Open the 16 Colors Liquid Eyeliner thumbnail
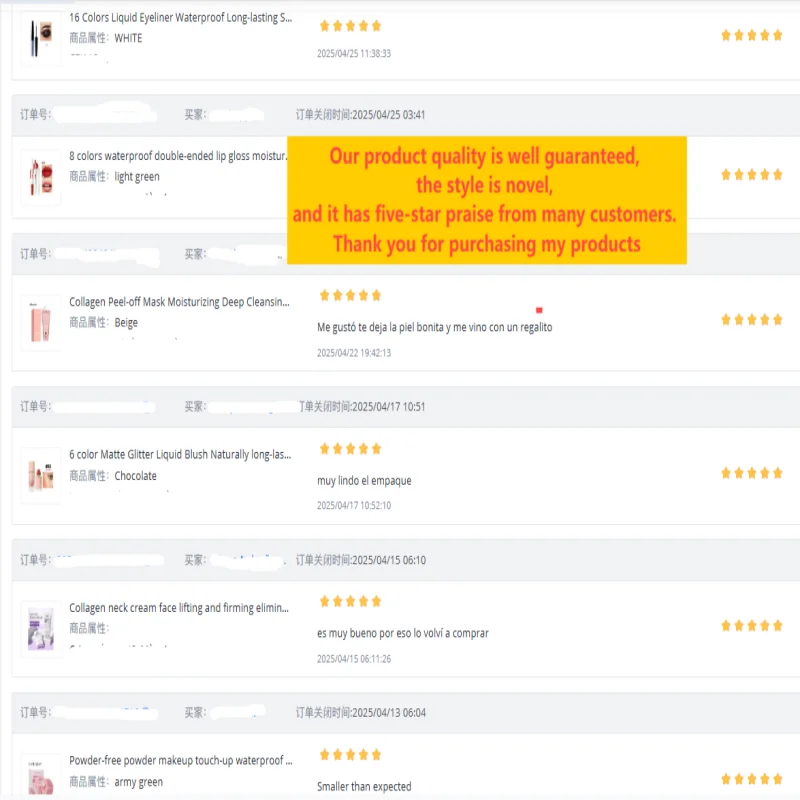 click(41, 38)
